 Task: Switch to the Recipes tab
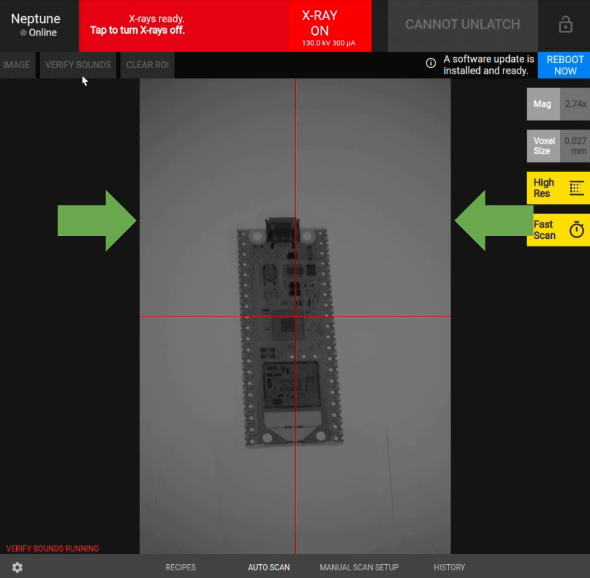(x=181, y=567)
